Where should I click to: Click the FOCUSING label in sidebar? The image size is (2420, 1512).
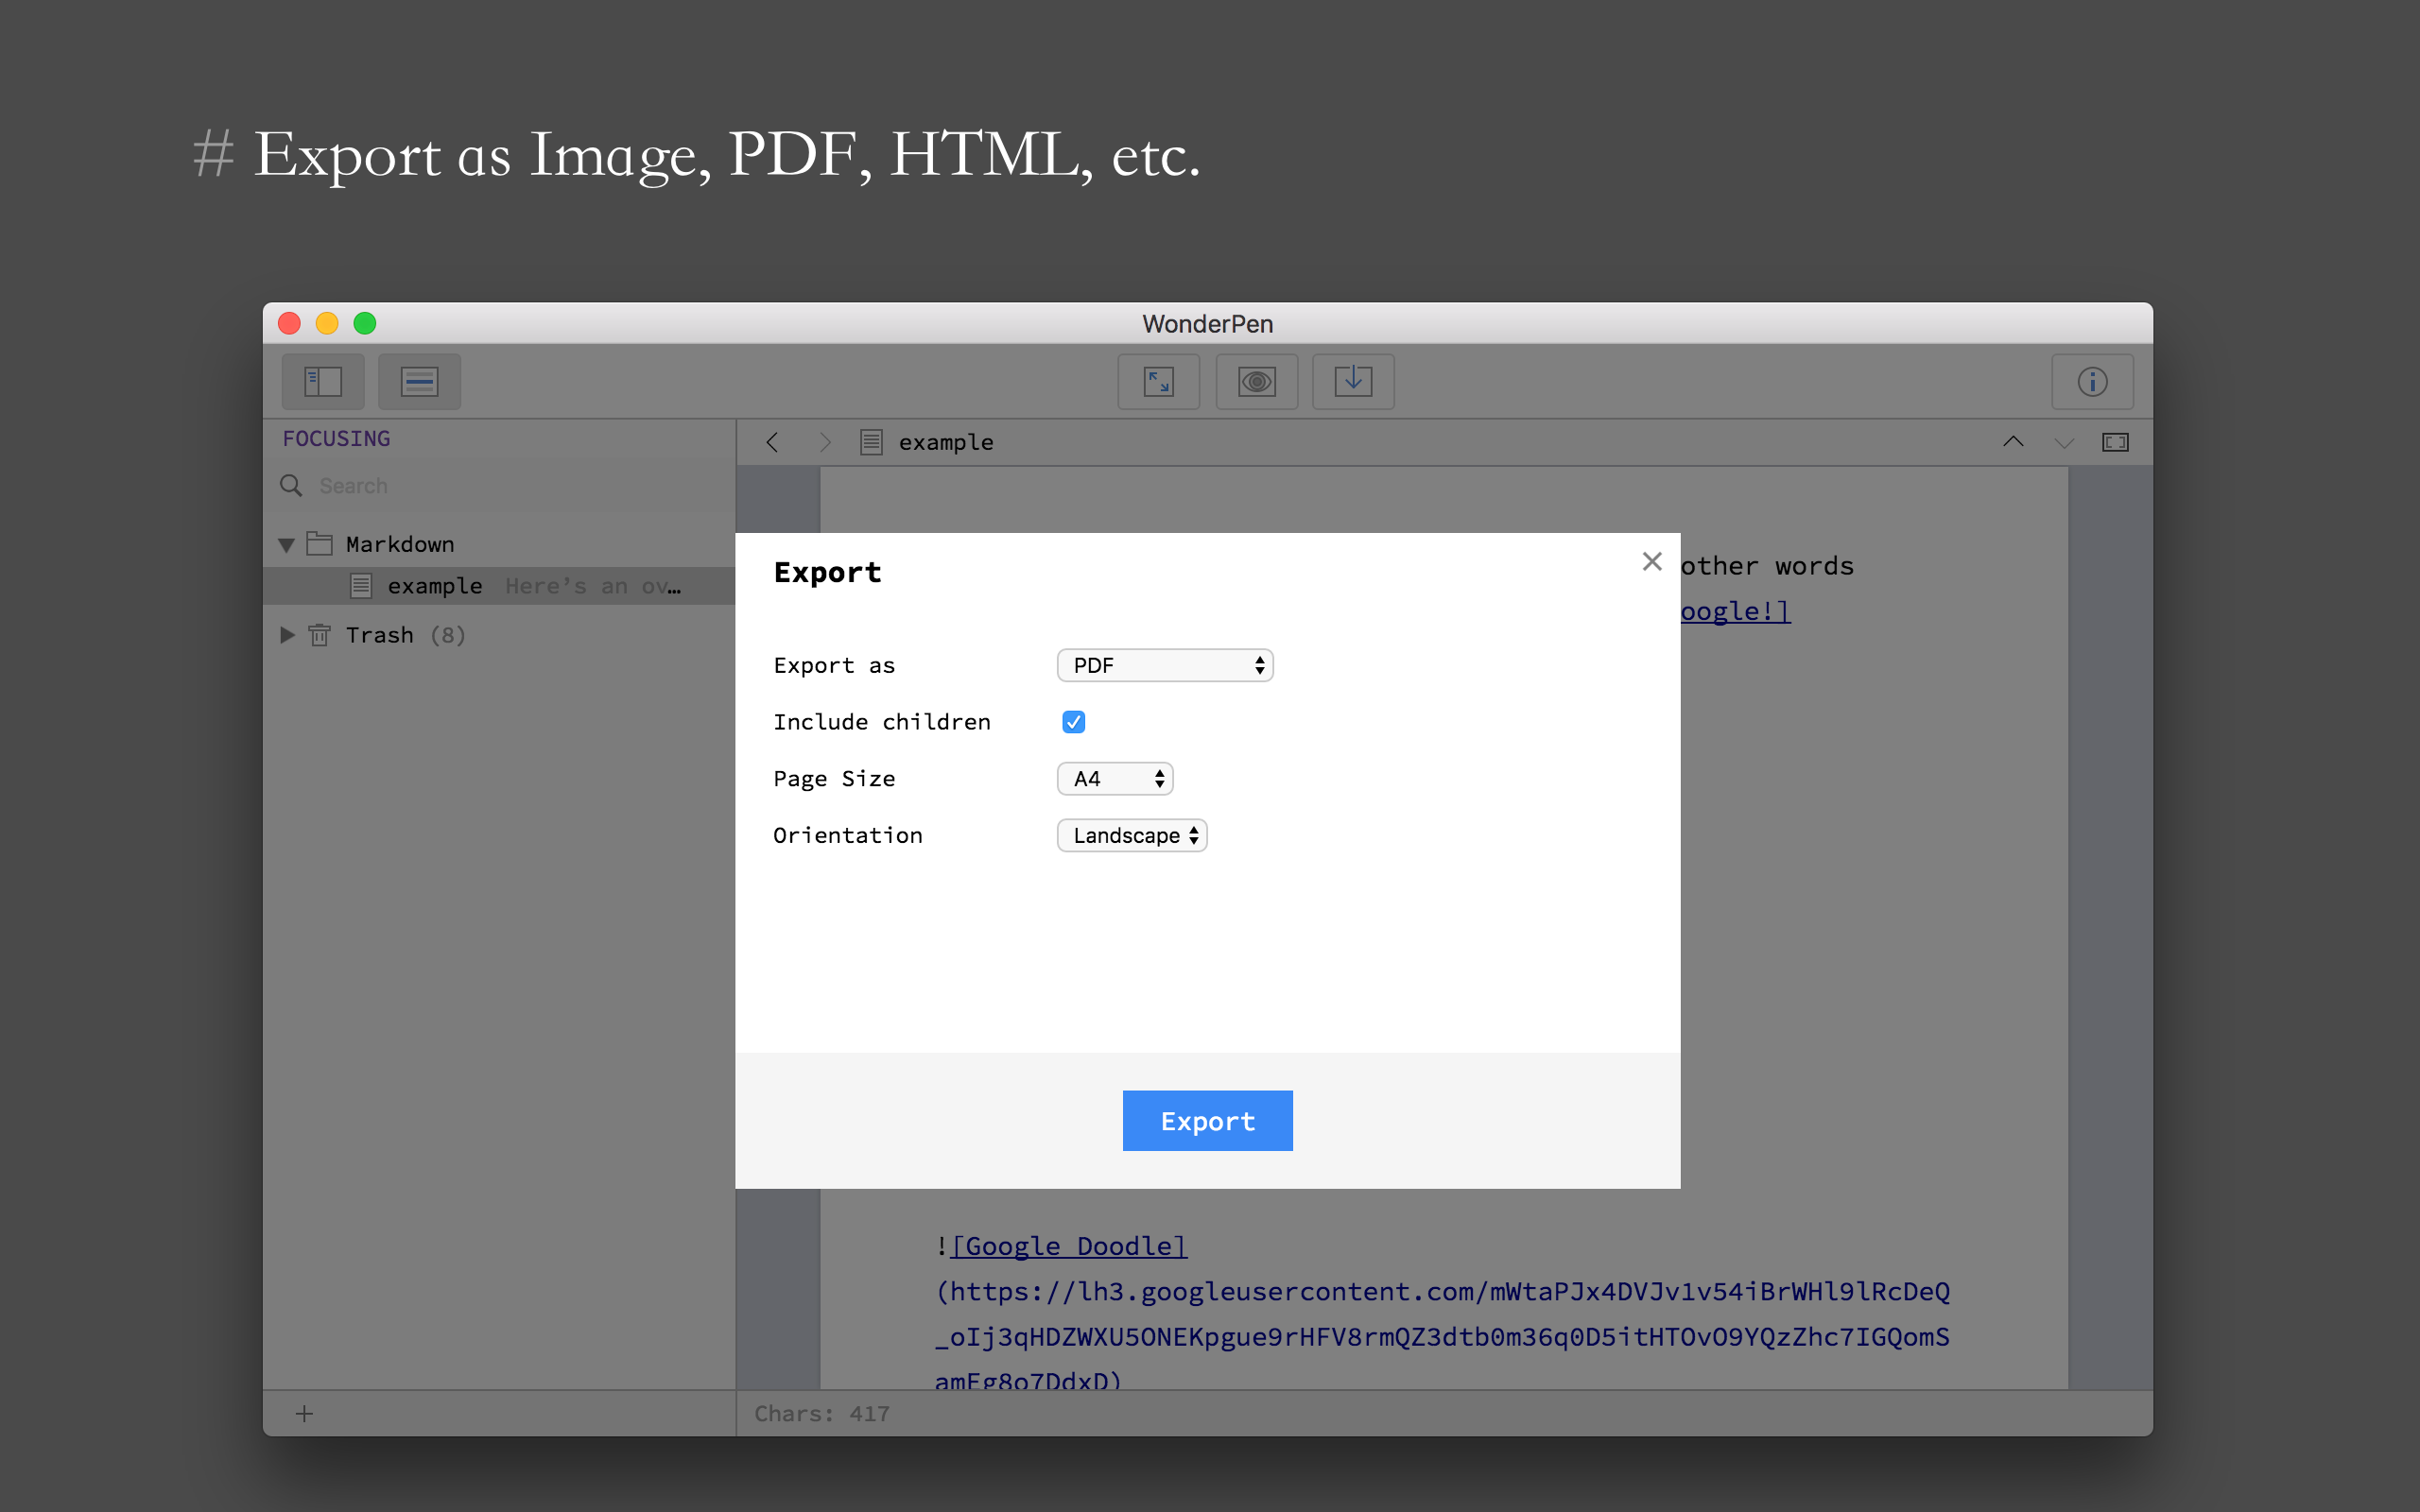click(x=336, y=439)
